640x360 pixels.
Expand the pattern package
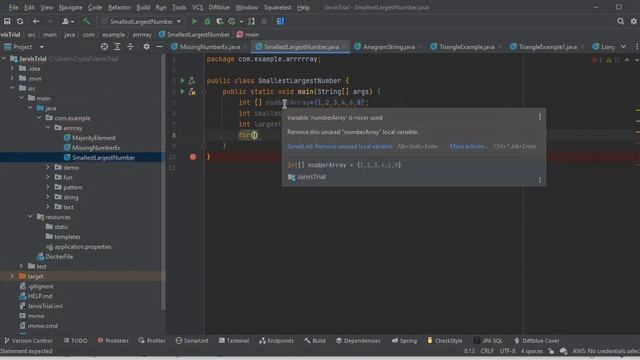click(48, 187)
